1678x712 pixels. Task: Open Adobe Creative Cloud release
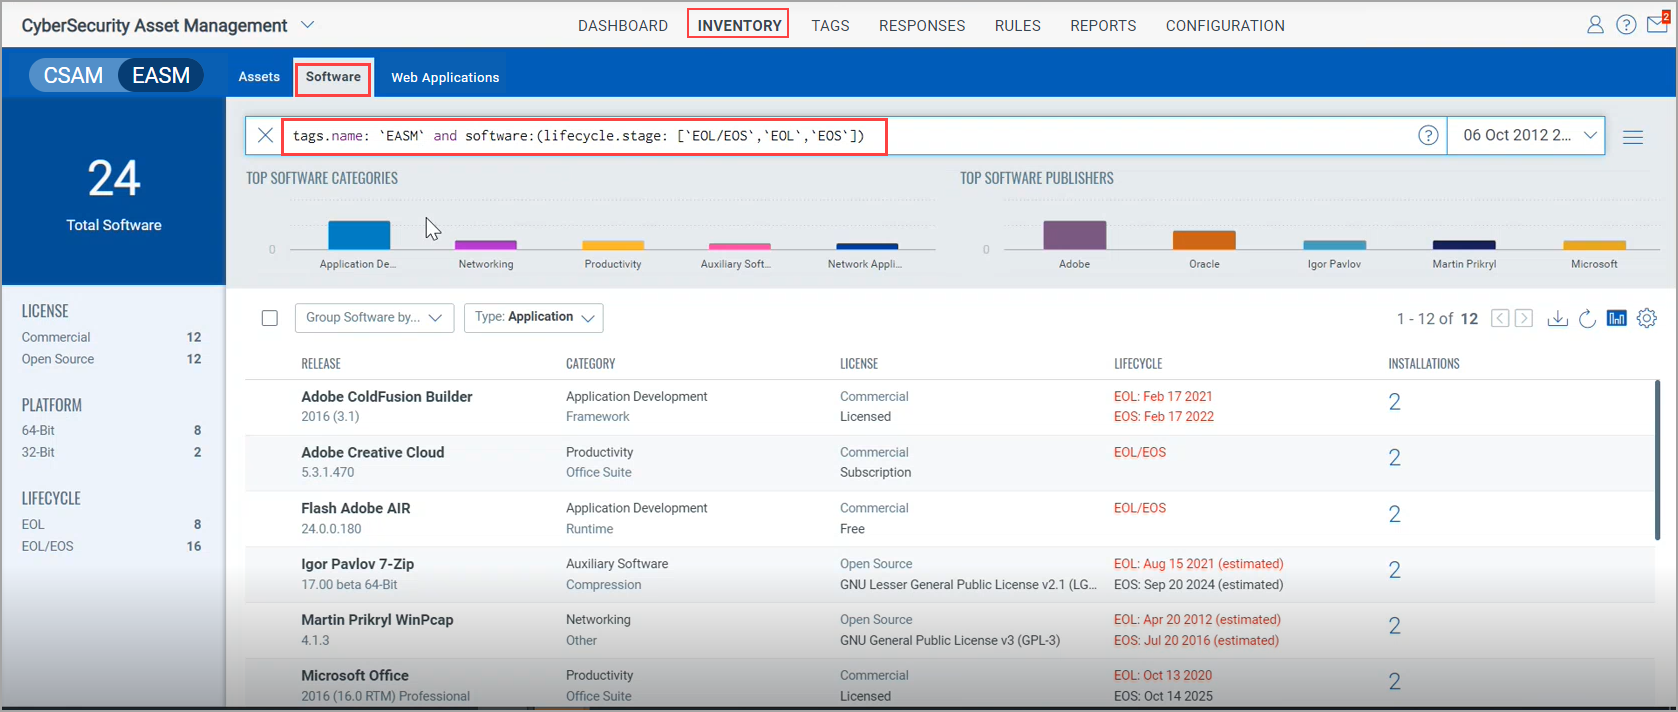coord(373,452)
